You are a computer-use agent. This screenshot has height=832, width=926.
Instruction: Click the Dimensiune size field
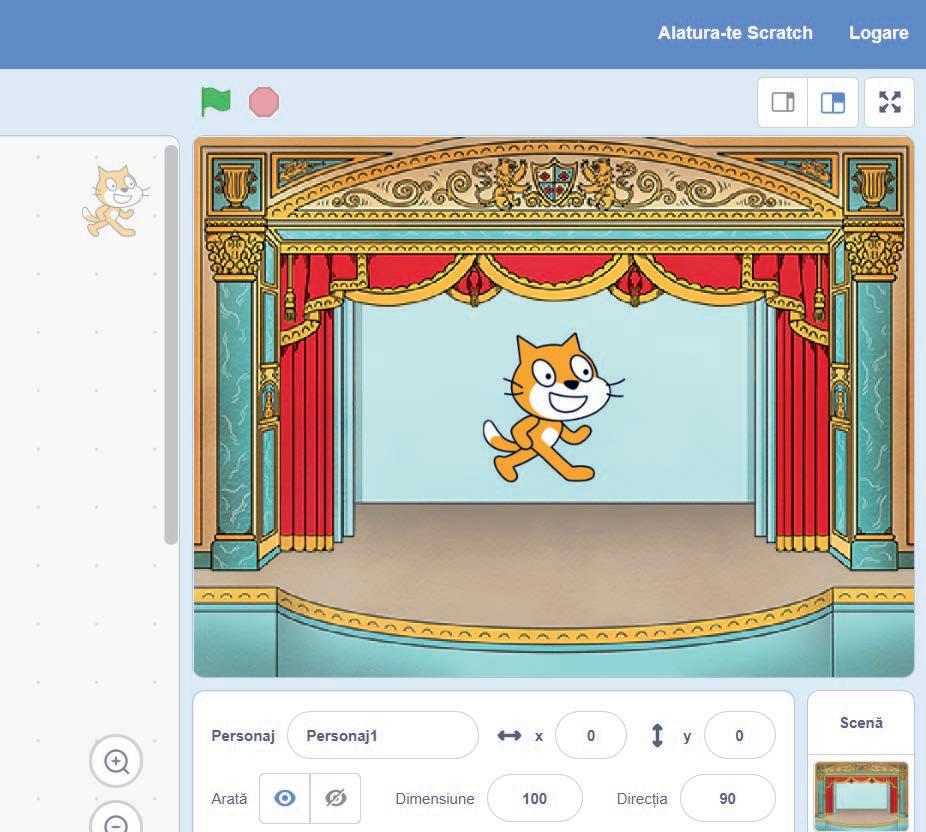pyautogui.click(x=534, y=798)
